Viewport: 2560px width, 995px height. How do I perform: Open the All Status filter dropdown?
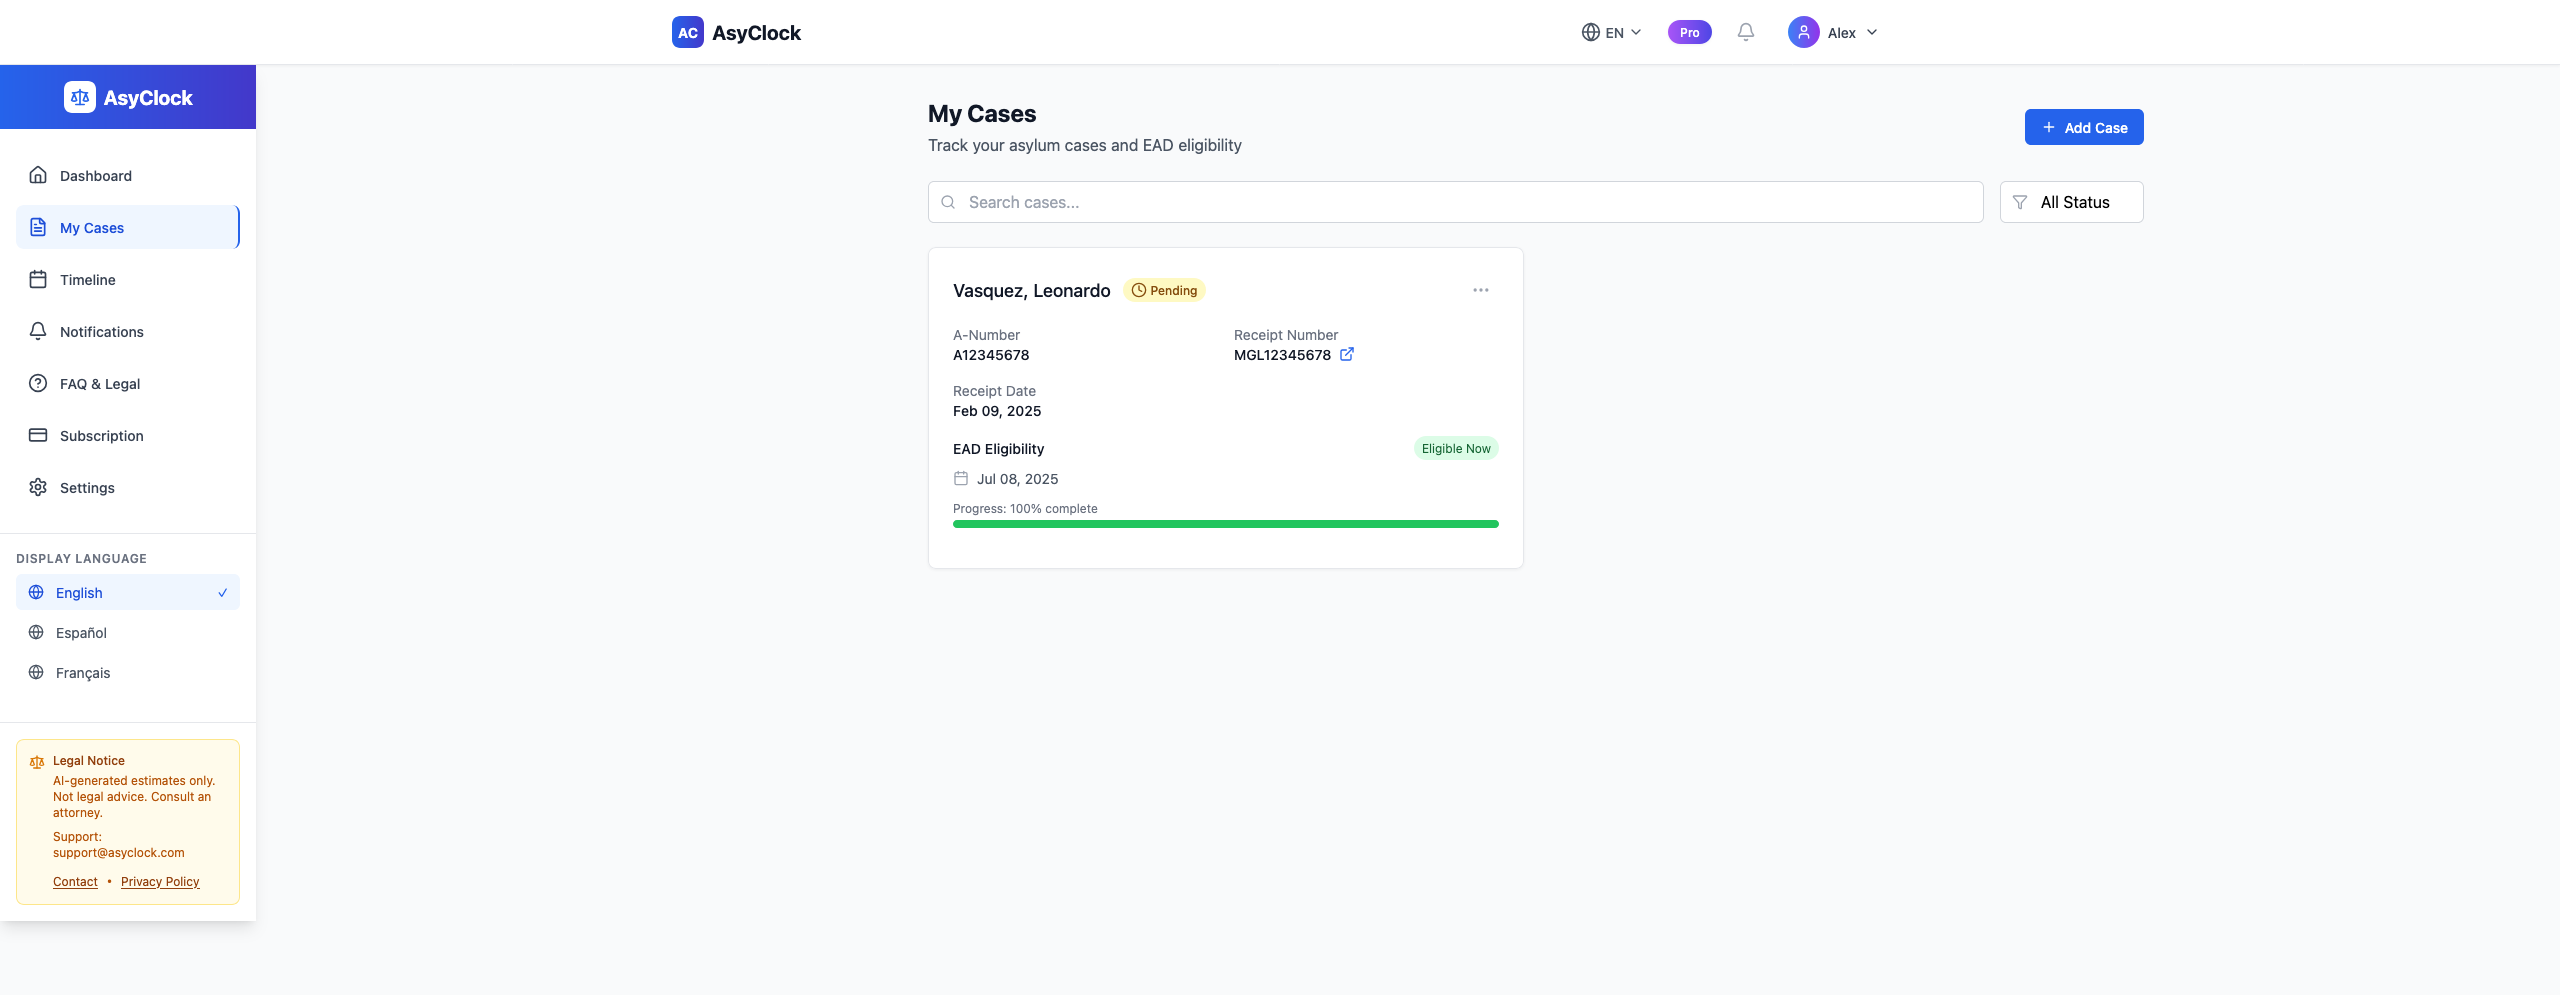2071,202
